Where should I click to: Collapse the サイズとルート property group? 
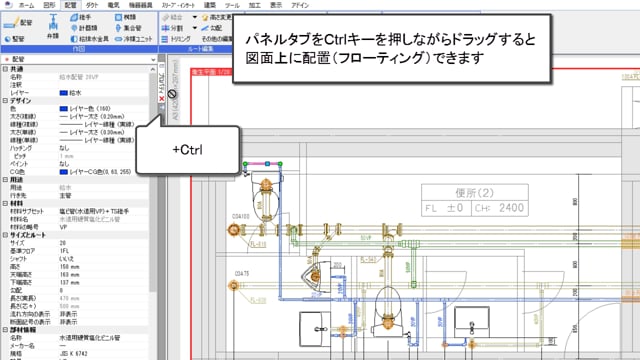[5, 235]
